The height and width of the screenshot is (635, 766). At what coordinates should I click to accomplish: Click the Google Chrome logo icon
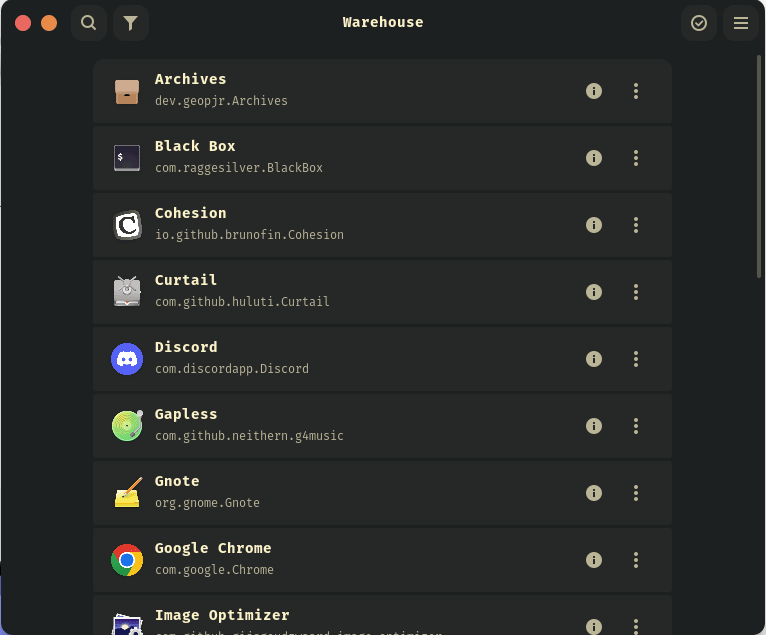tap(127, 559)
